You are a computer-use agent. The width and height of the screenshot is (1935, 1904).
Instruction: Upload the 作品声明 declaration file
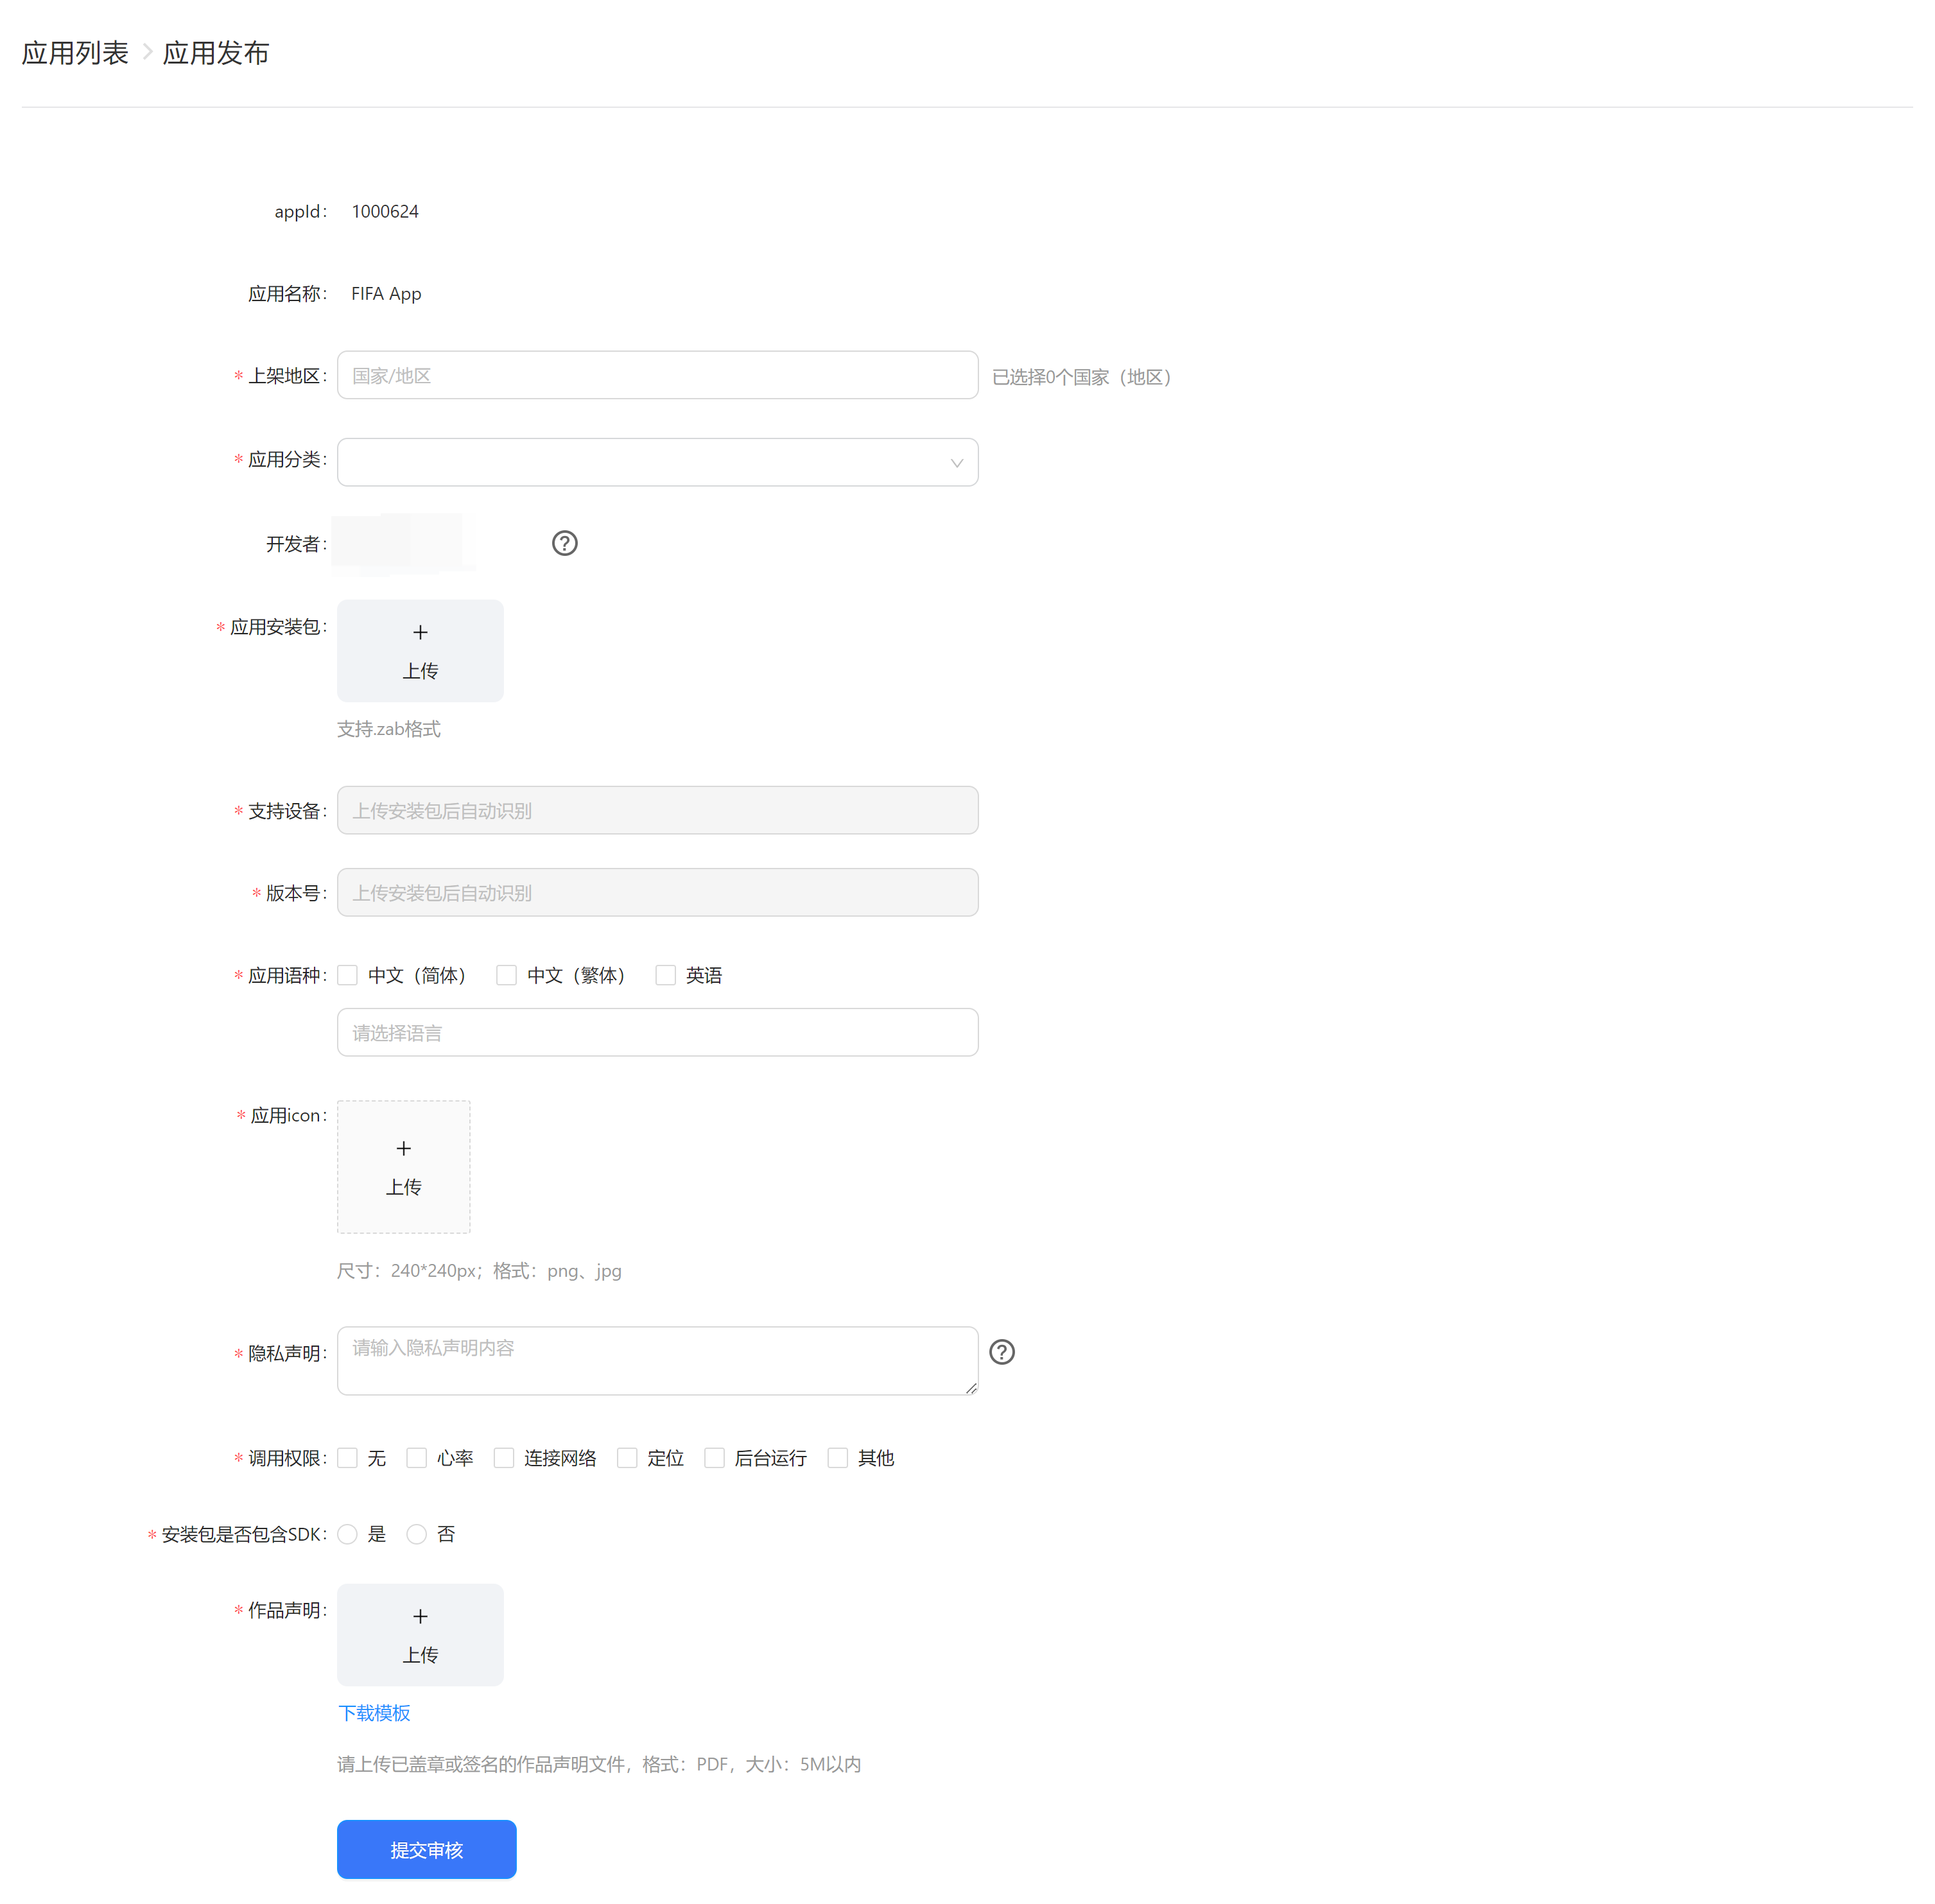[x=419, y=1634]
